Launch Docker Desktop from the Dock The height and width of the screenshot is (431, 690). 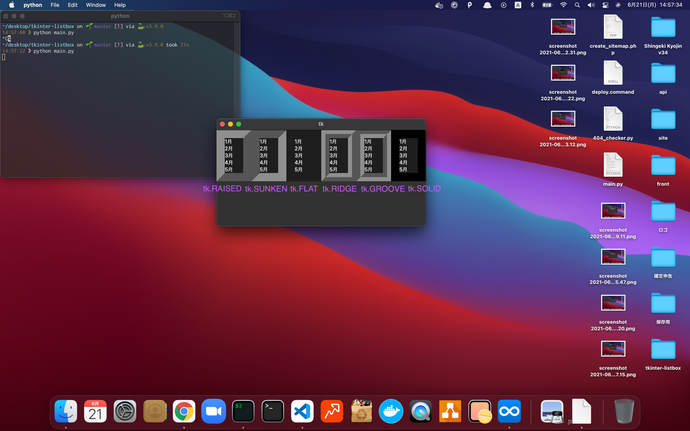(x=391, y=411)
